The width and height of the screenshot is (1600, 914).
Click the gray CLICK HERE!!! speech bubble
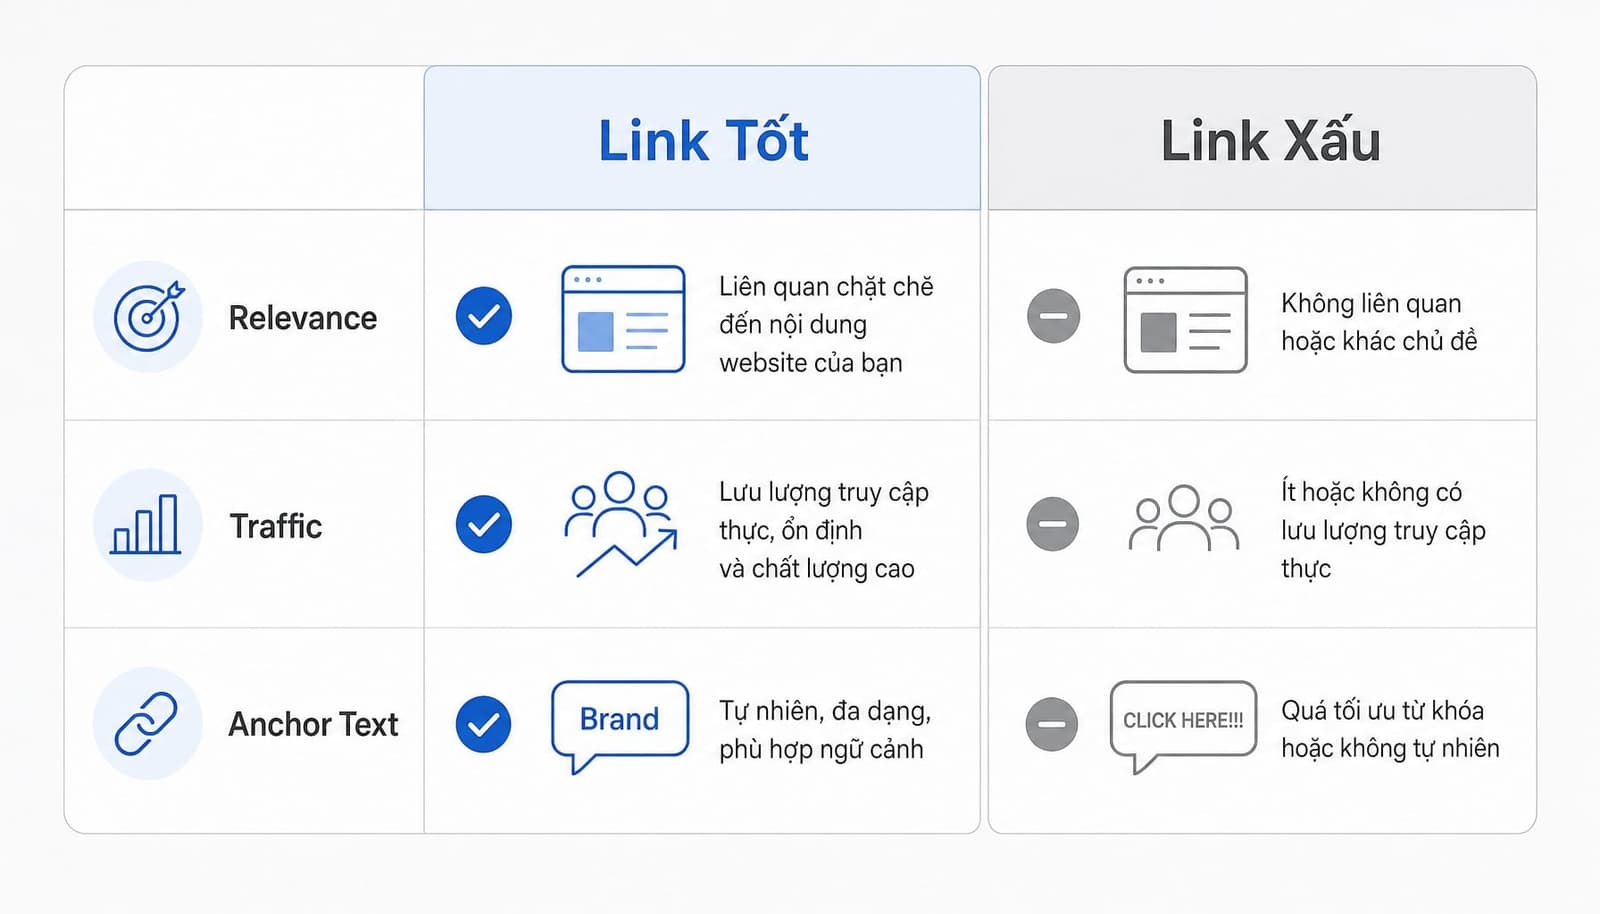tap(1183, 727)
